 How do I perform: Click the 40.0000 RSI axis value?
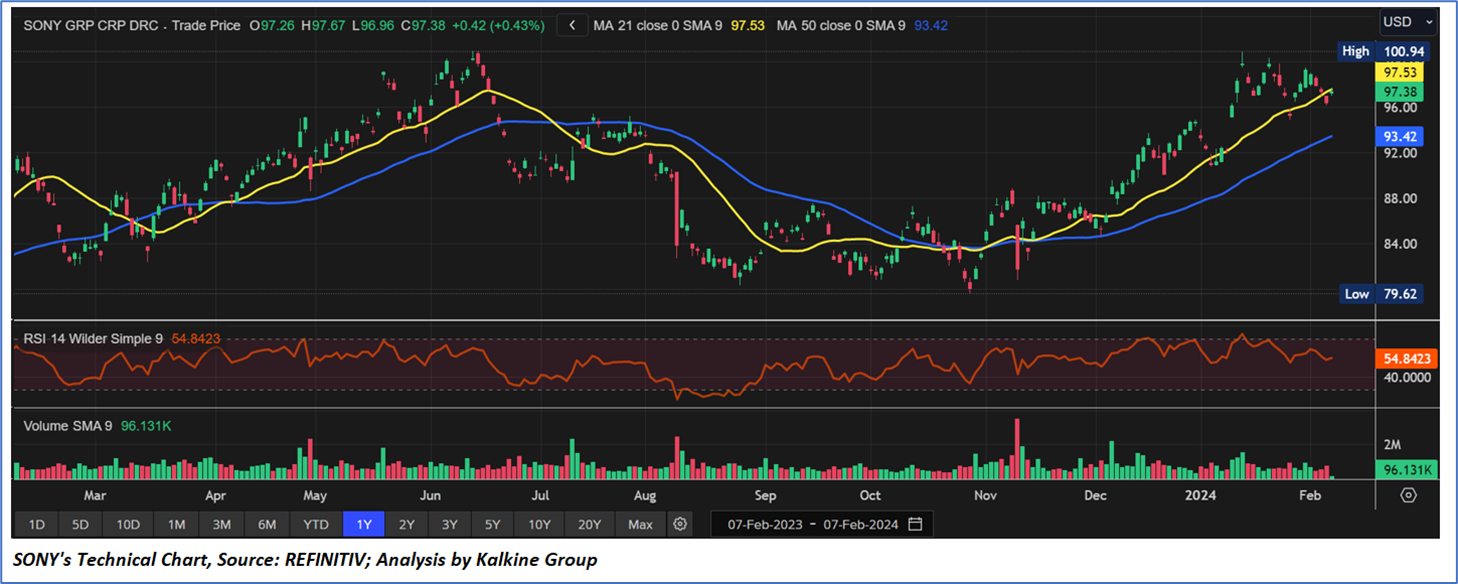(x=1407, y=377)
